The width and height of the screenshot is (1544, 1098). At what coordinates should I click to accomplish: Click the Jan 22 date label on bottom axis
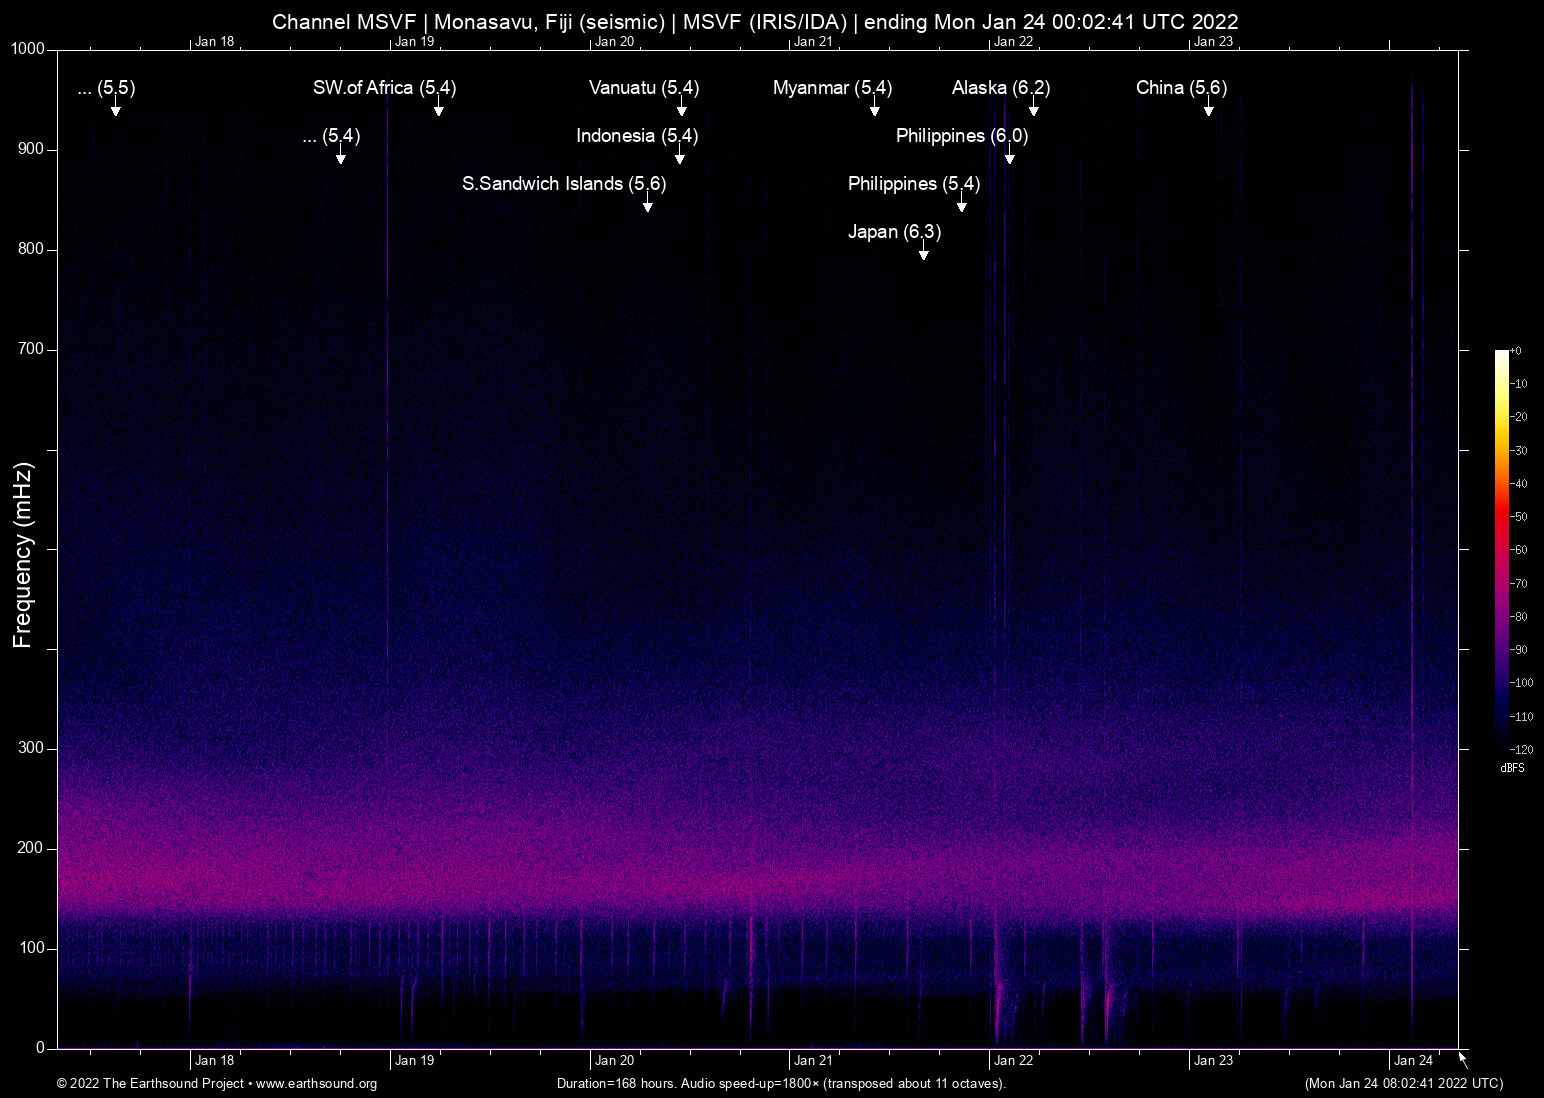(1015, 1060)
